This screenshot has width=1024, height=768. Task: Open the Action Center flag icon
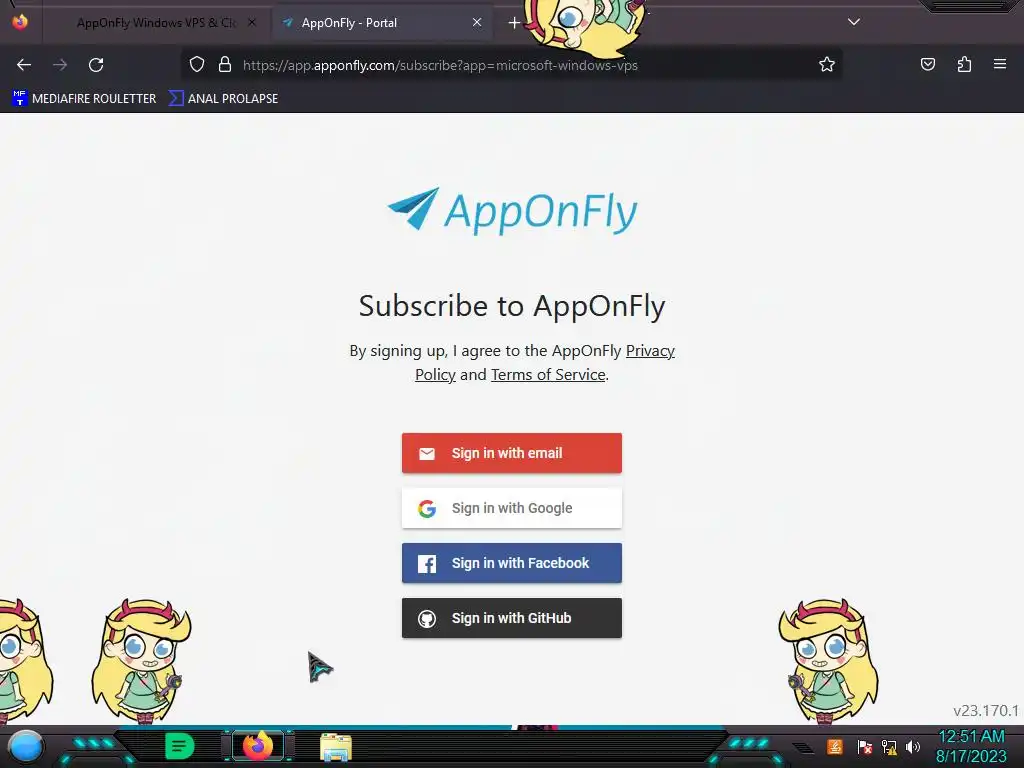coord(865,746)
